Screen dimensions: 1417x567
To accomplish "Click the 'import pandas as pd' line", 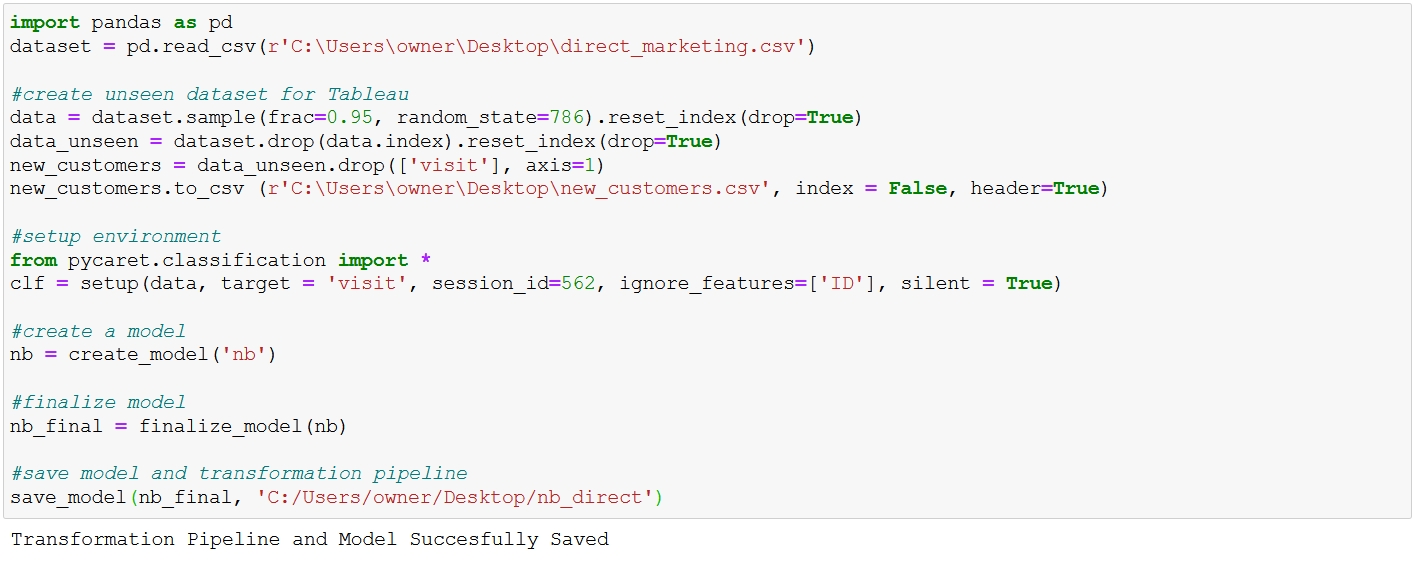I will tap(121, 22).
